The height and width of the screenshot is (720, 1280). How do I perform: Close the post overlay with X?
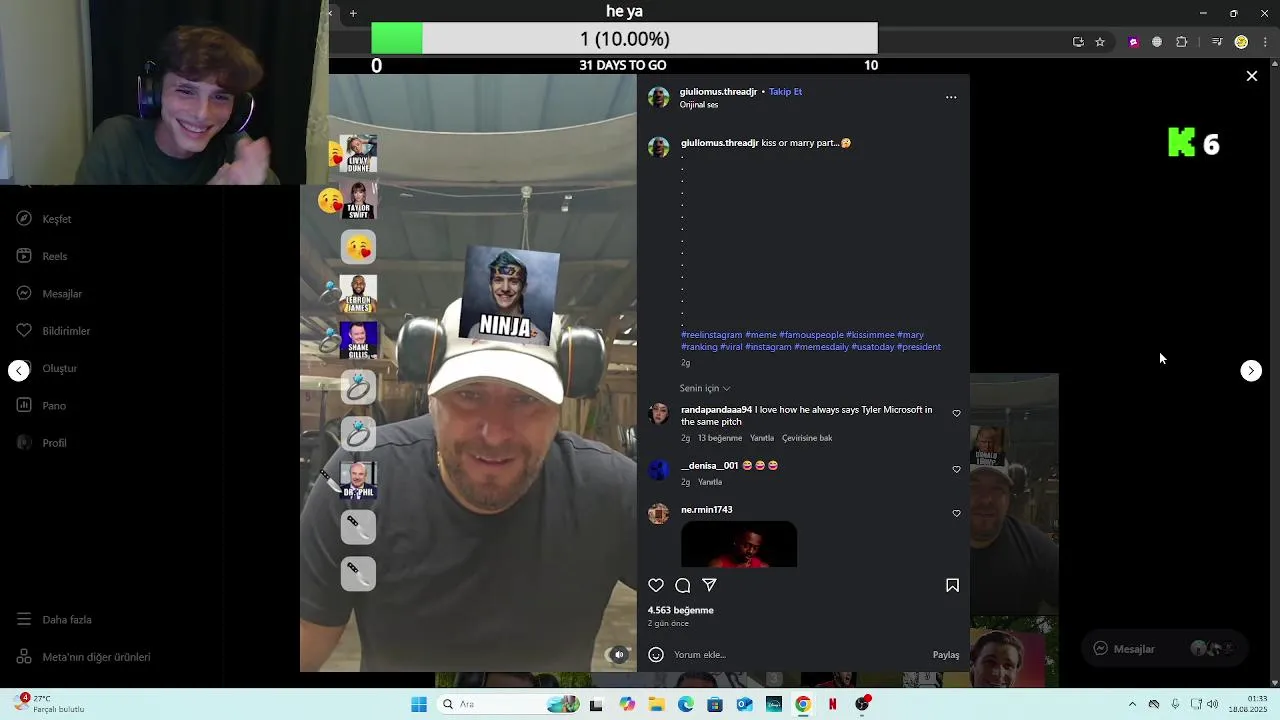(x=1251, y=76)
